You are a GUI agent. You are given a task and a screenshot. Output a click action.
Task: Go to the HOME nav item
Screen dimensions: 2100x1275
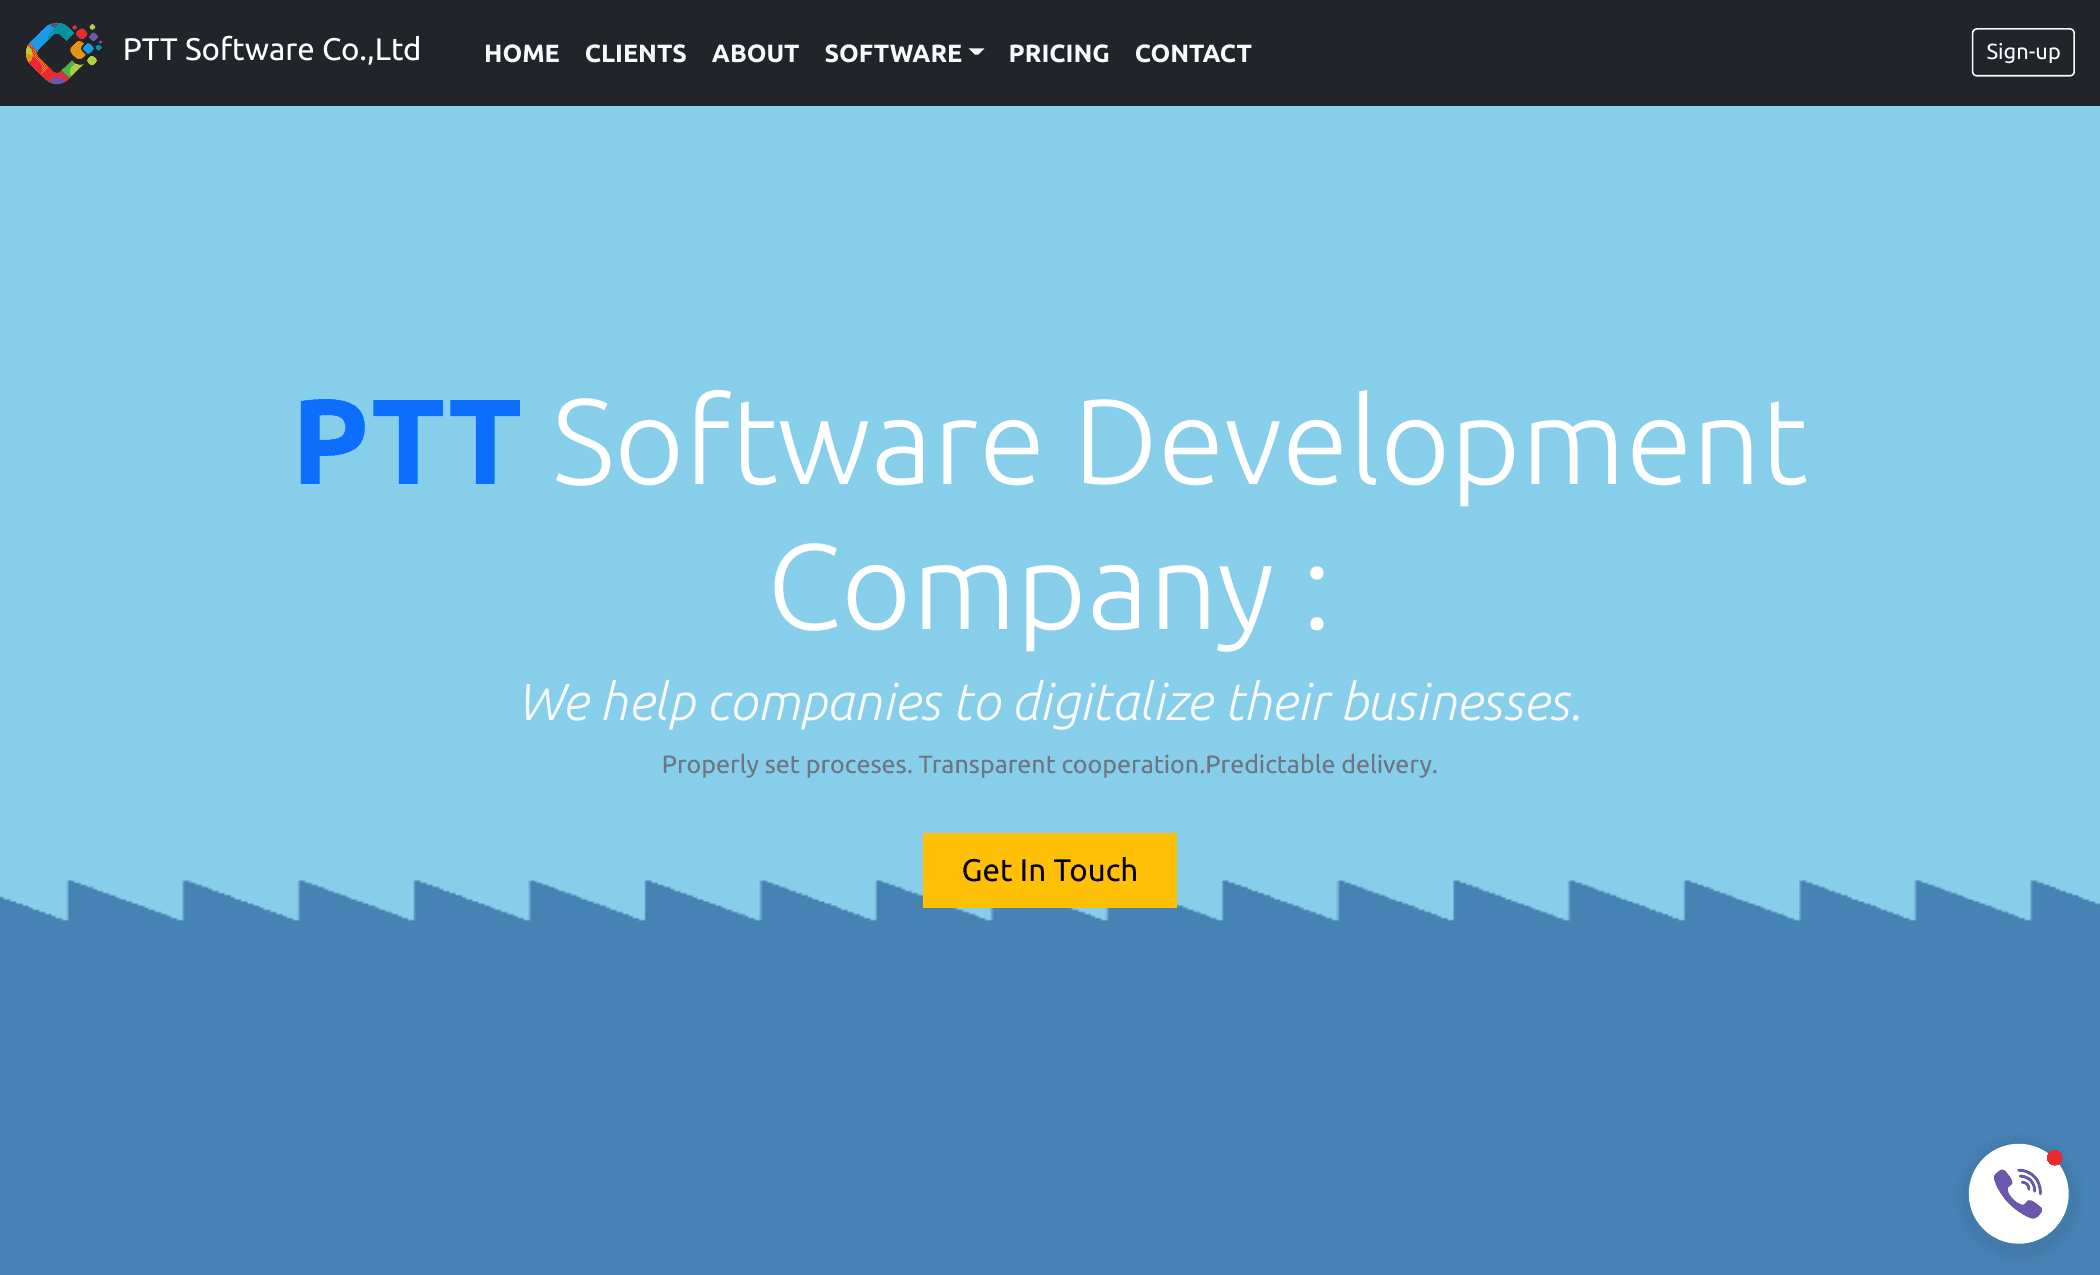coord(521,53)
